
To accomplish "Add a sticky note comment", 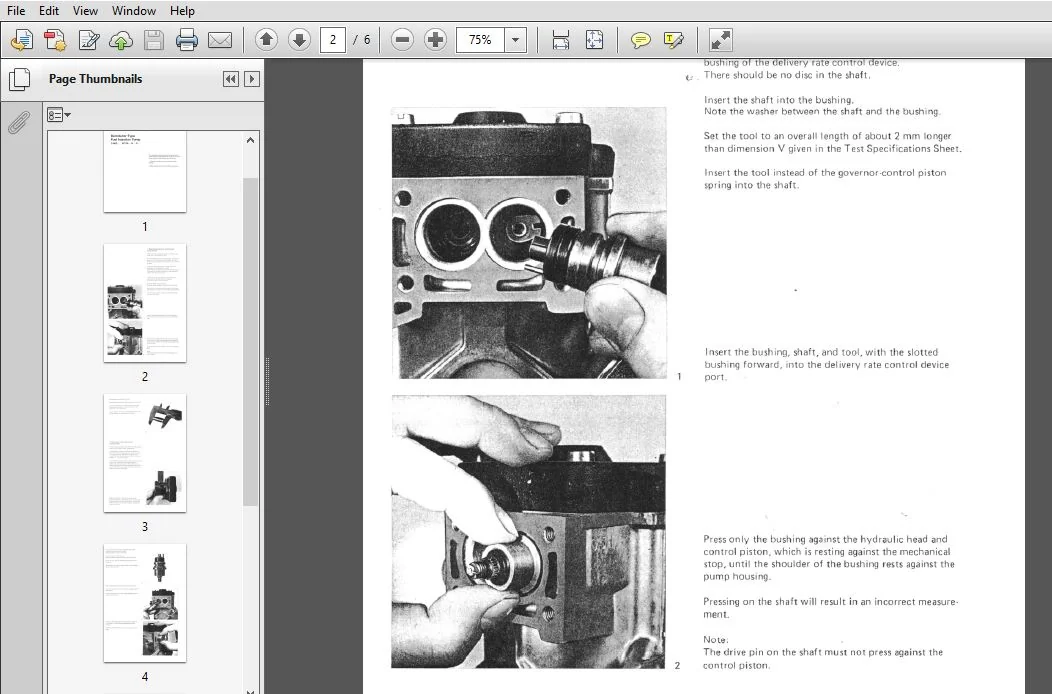I will tap(641, 40).
